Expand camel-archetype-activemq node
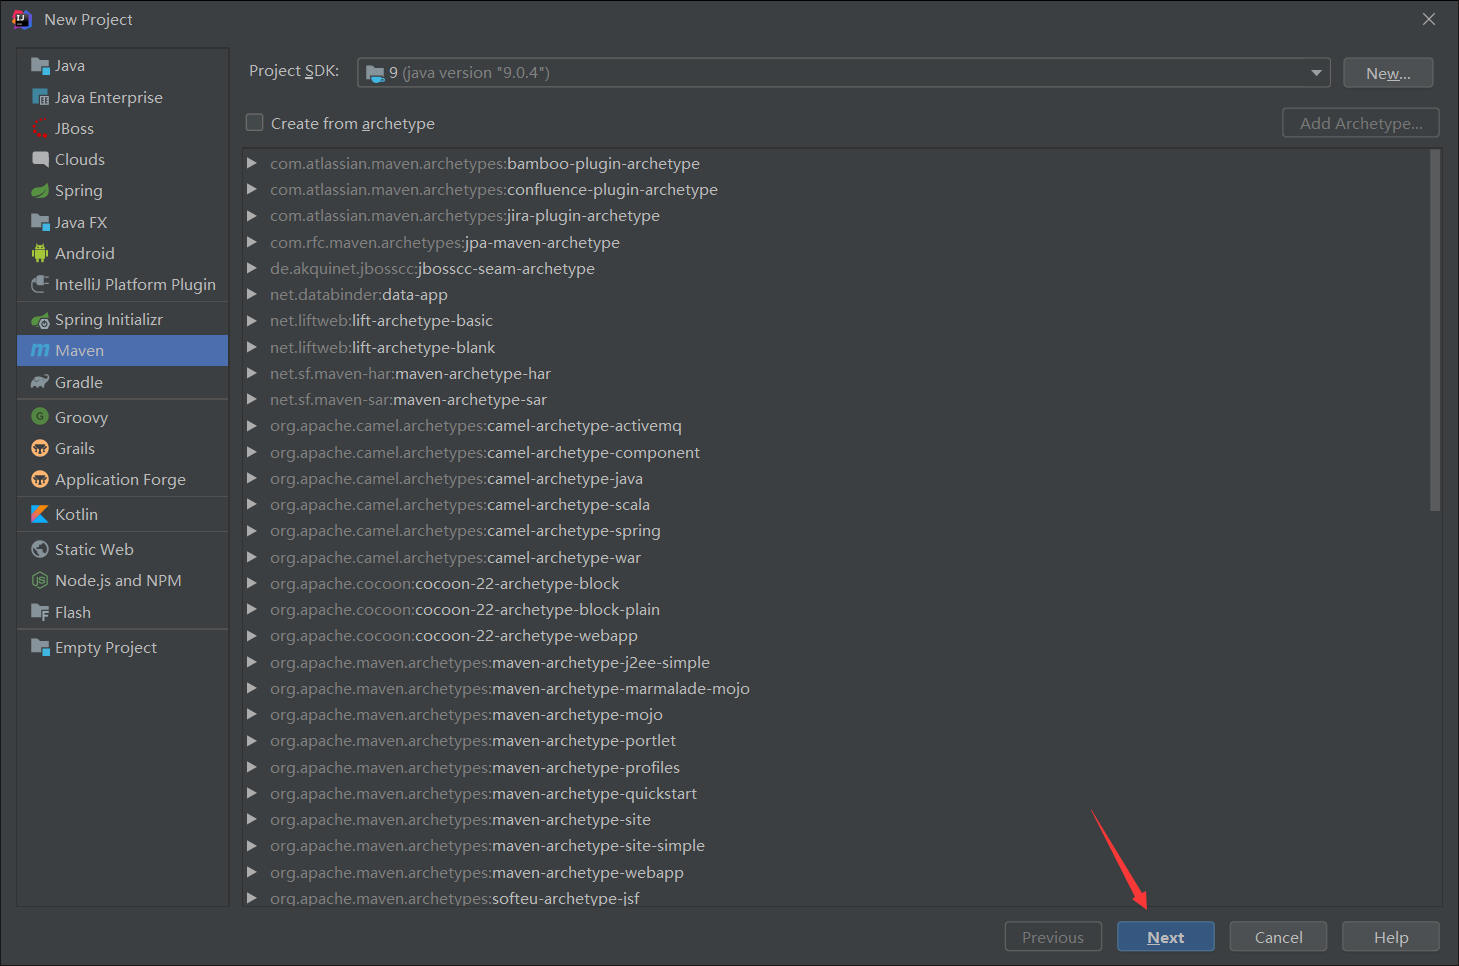This screenshot has height=966, width=1459. tap(252, 425)
